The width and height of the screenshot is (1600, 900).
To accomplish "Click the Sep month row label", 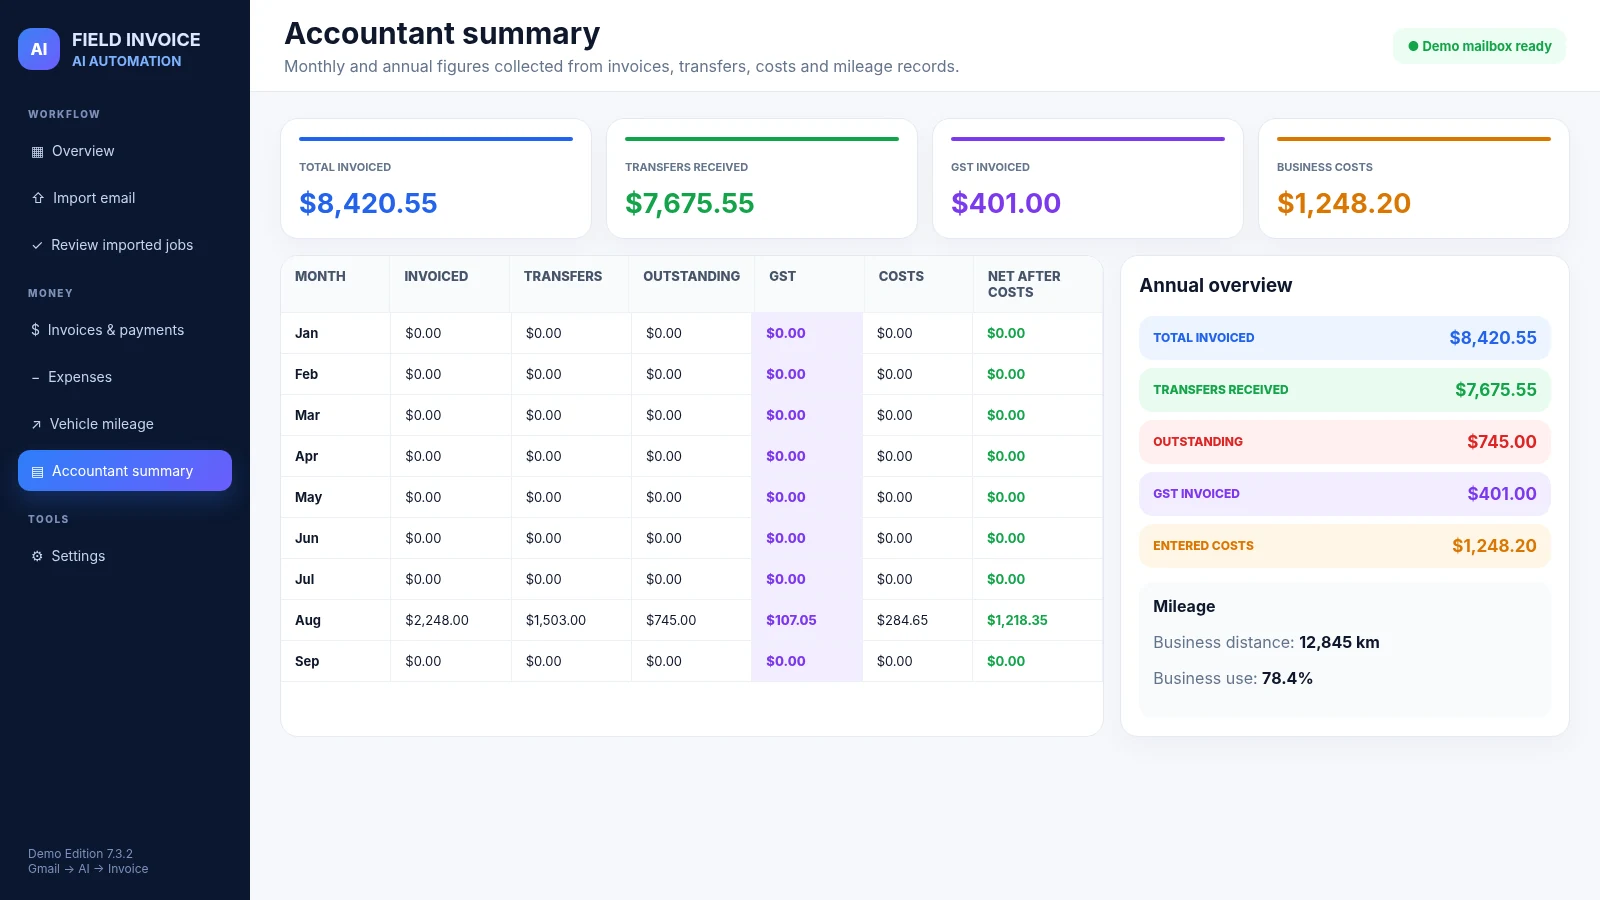I will [307, 661].
